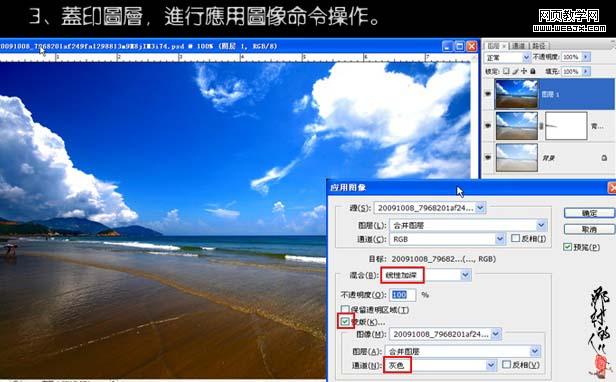Click the 不透明度(O) opacity input field
Viewport: 616px width, 382px height.
[402, 295]
